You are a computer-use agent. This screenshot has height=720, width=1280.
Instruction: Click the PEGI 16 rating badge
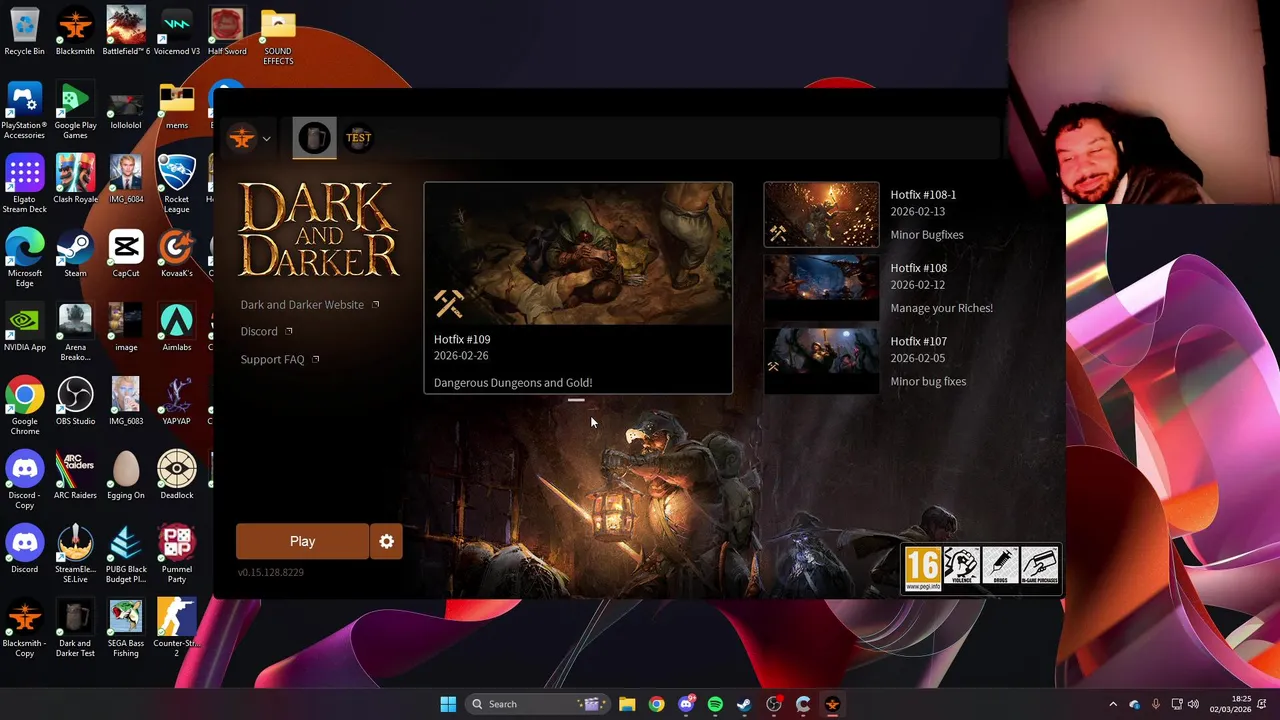[x=922, y=569]
